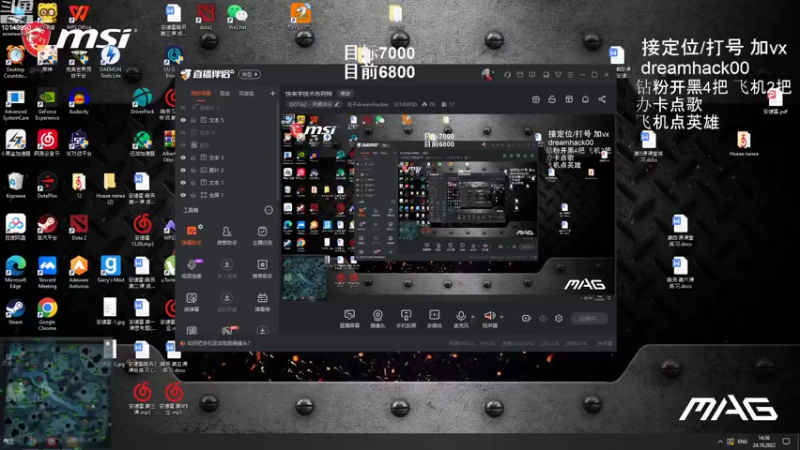Open the 房管助手 tool

pyautogui.click(x=227, y=236)
